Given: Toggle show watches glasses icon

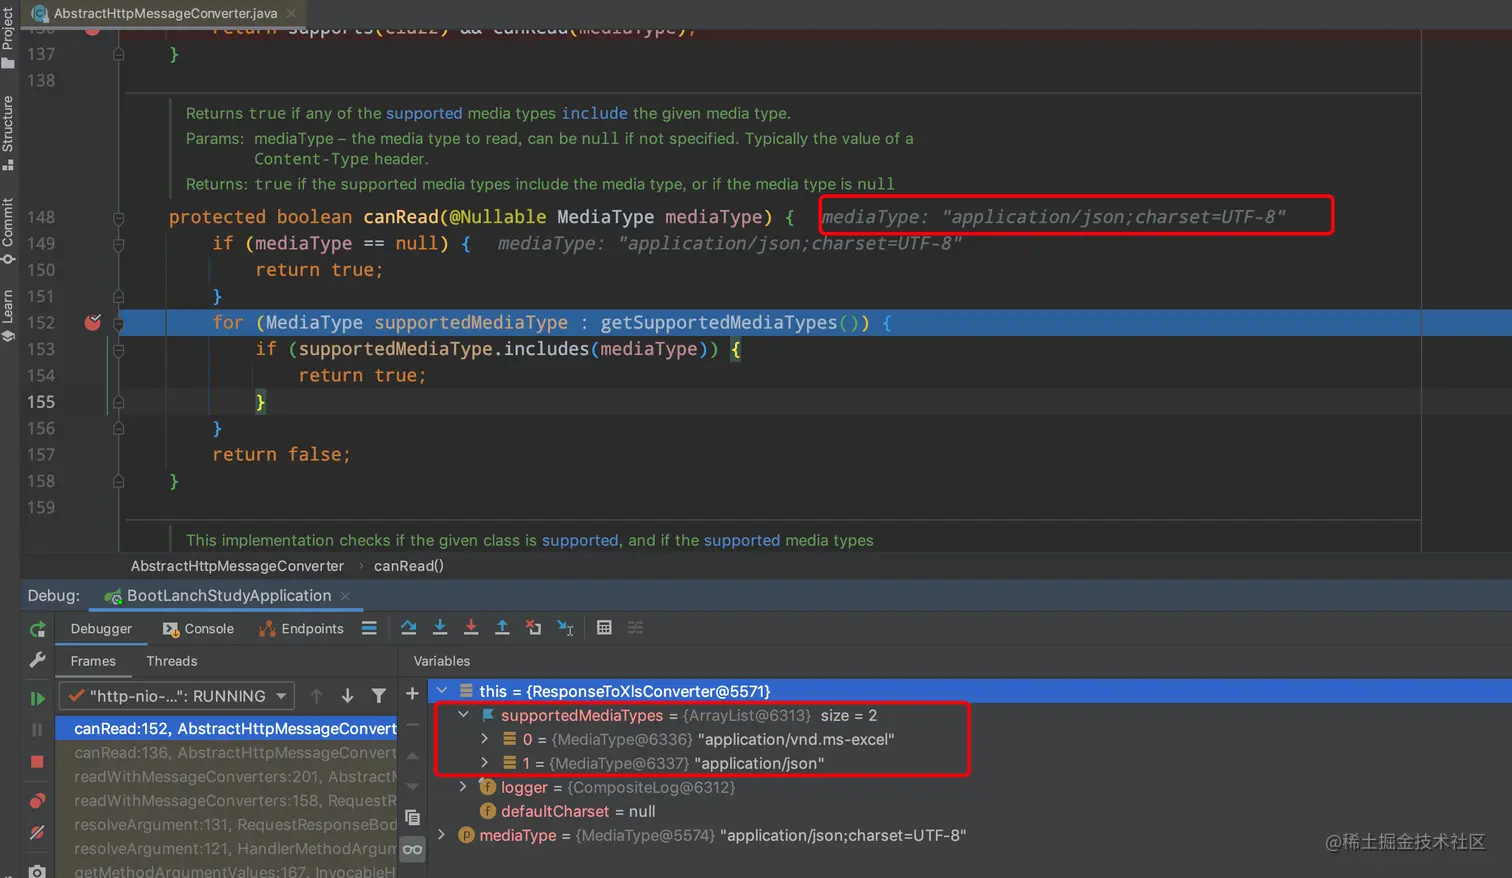Looking at the screenshot, I should [412, 850].
